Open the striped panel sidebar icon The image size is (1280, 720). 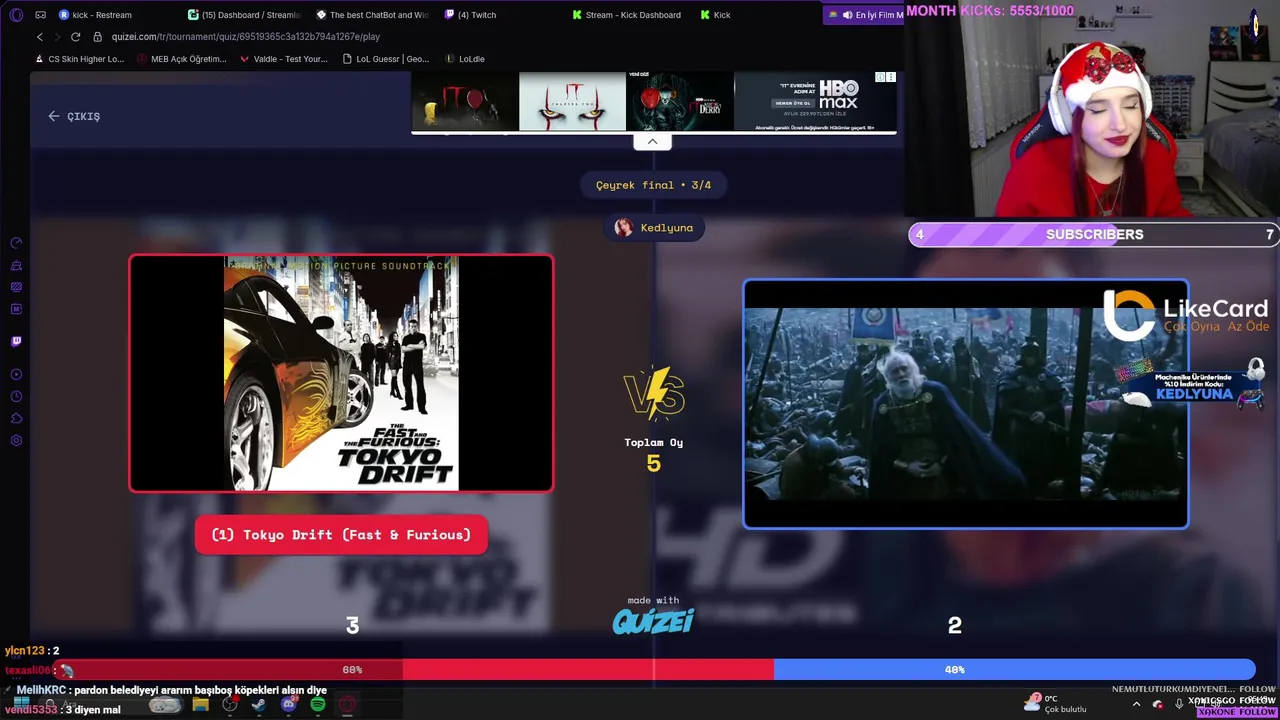[16, 287]
